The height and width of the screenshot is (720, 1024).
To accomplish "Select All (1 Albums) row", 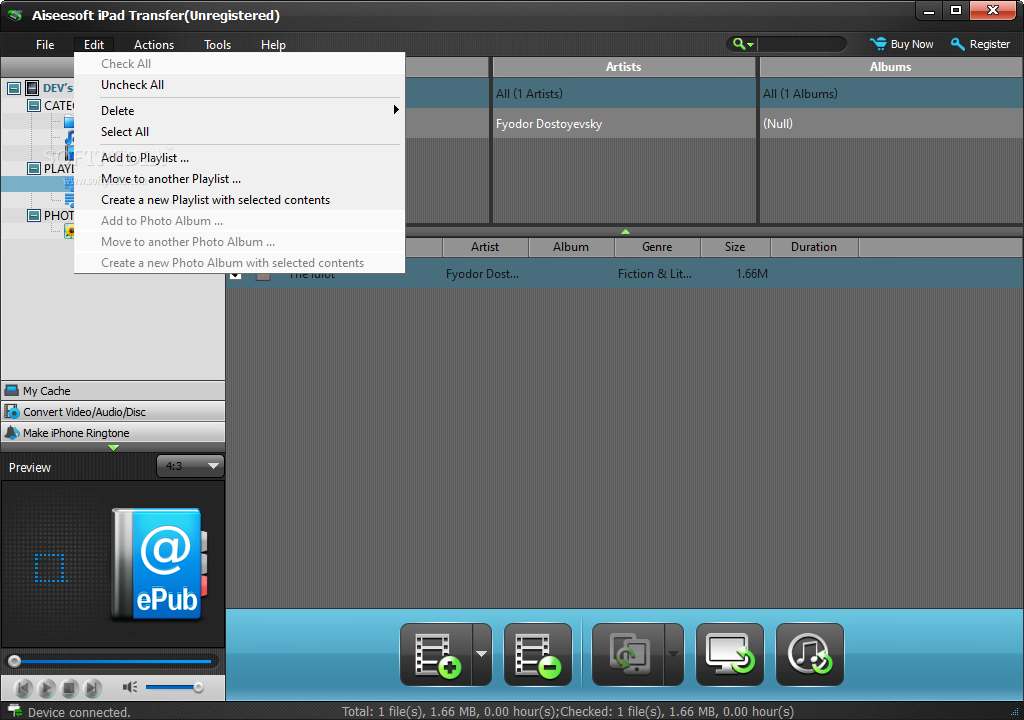I will [x=891, y=93].
